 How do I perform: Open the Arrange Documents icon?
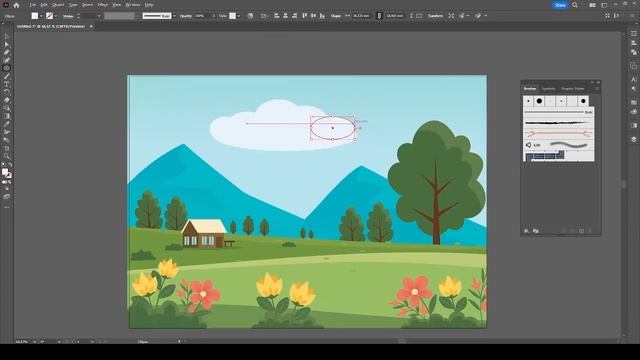[592, 5]
